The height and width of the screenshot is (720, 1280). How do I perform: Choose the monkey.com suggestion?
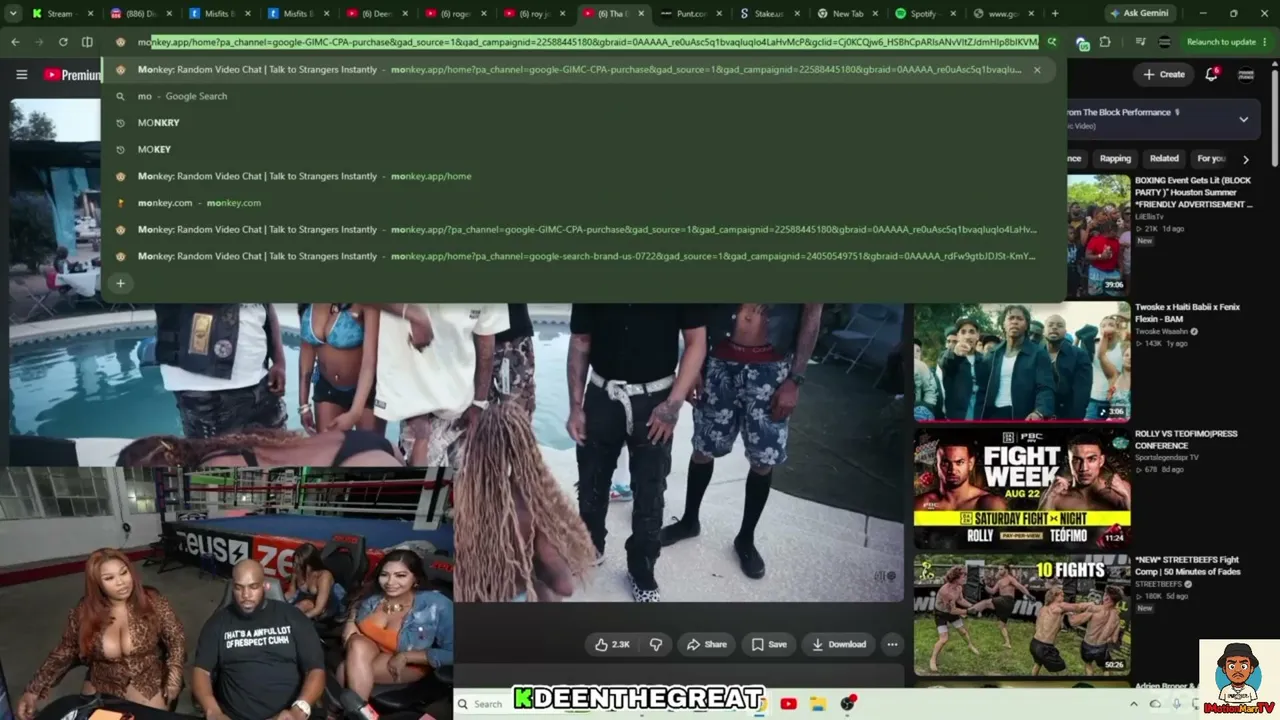[583, 203]
